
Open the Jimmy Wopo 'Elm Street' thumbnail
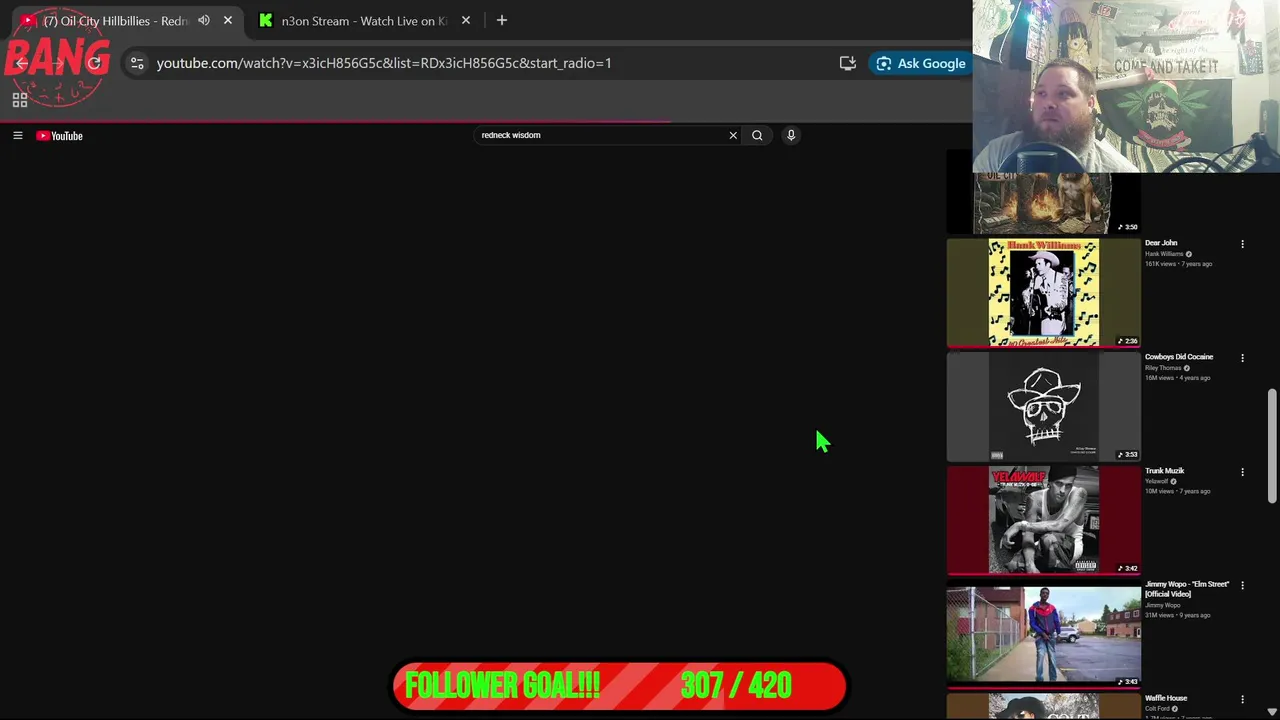pos(1043,634)
